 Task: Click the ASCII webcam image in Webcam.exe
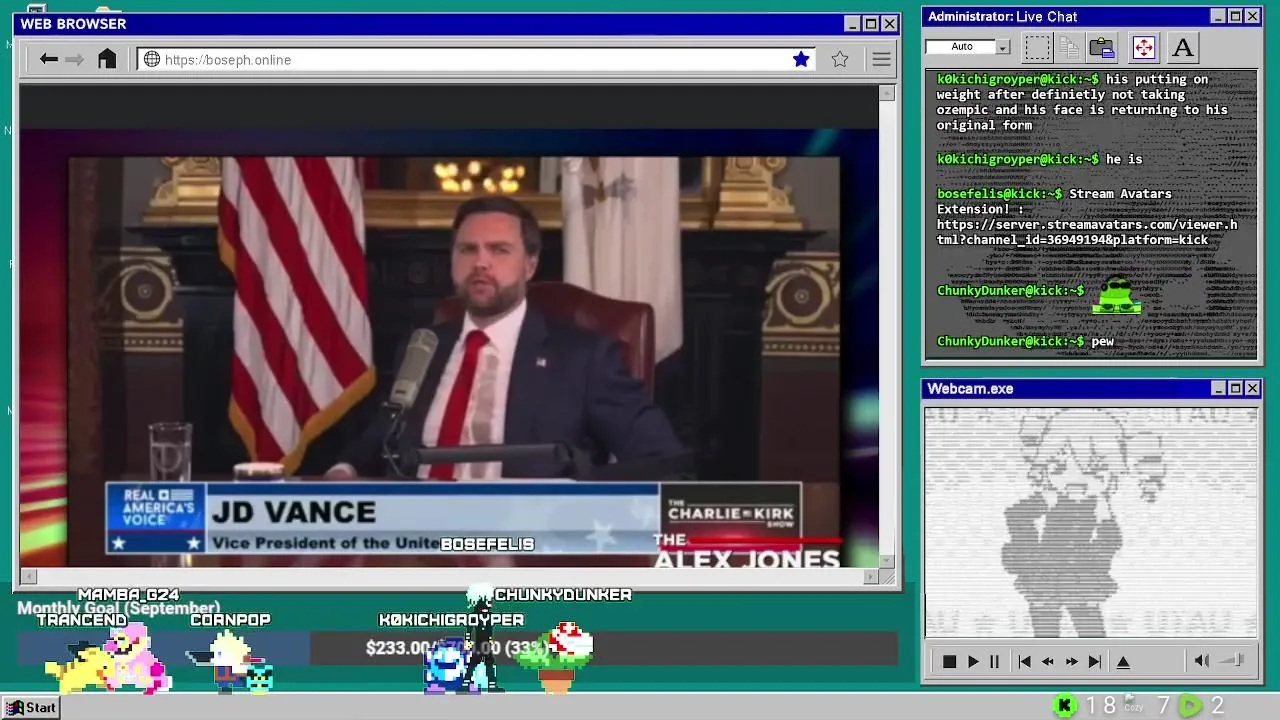(1091, 522)
